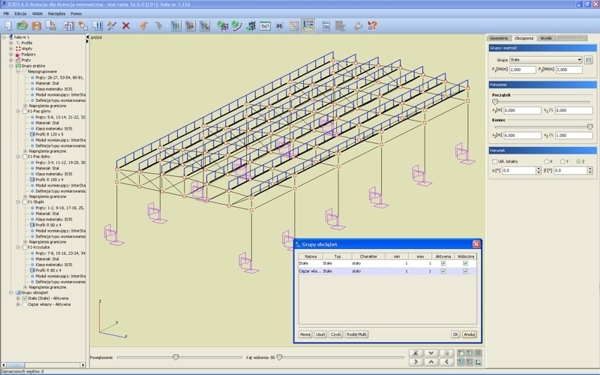Toggle 'Stałe (Stałe) - Aktywna' tree checkbox
This screenshot has height=375, width=600.
(24, 298)
